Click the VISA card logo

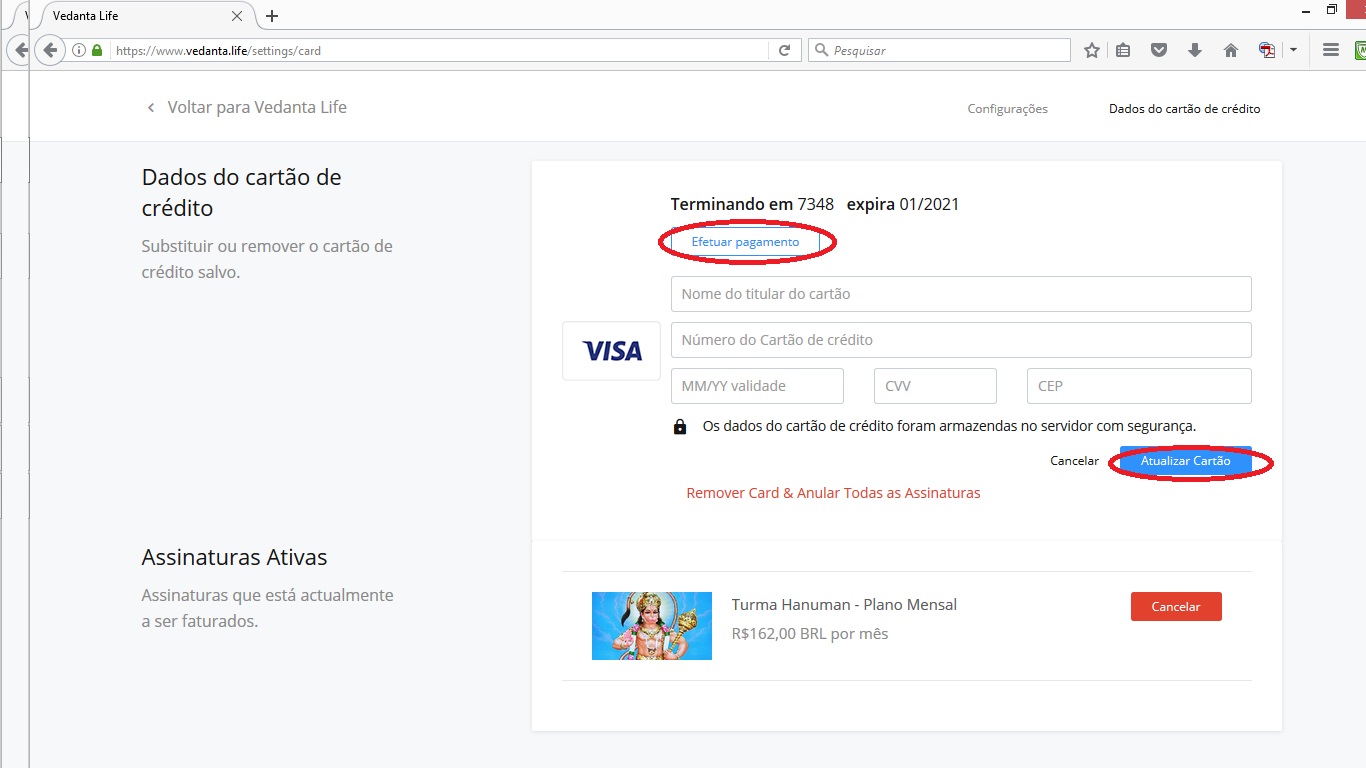[611, 351]
